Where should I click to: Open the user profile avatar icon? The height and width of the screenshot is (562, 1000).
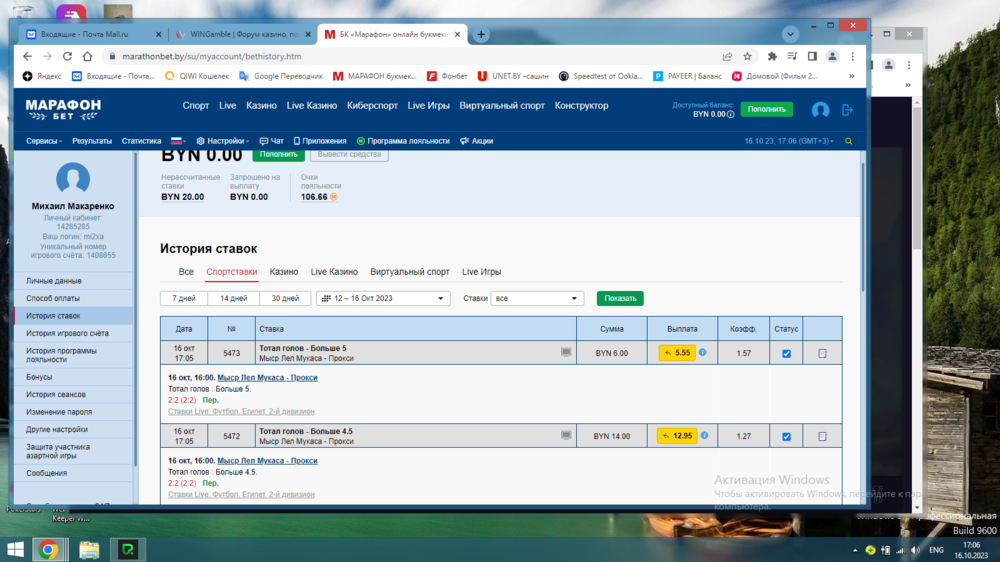pos(820,110)
